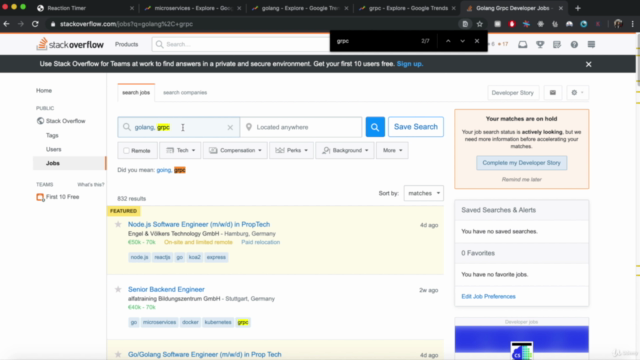Open achievements trophy icon
Viewport: 640px width, 360px height.
click(540, 44)
